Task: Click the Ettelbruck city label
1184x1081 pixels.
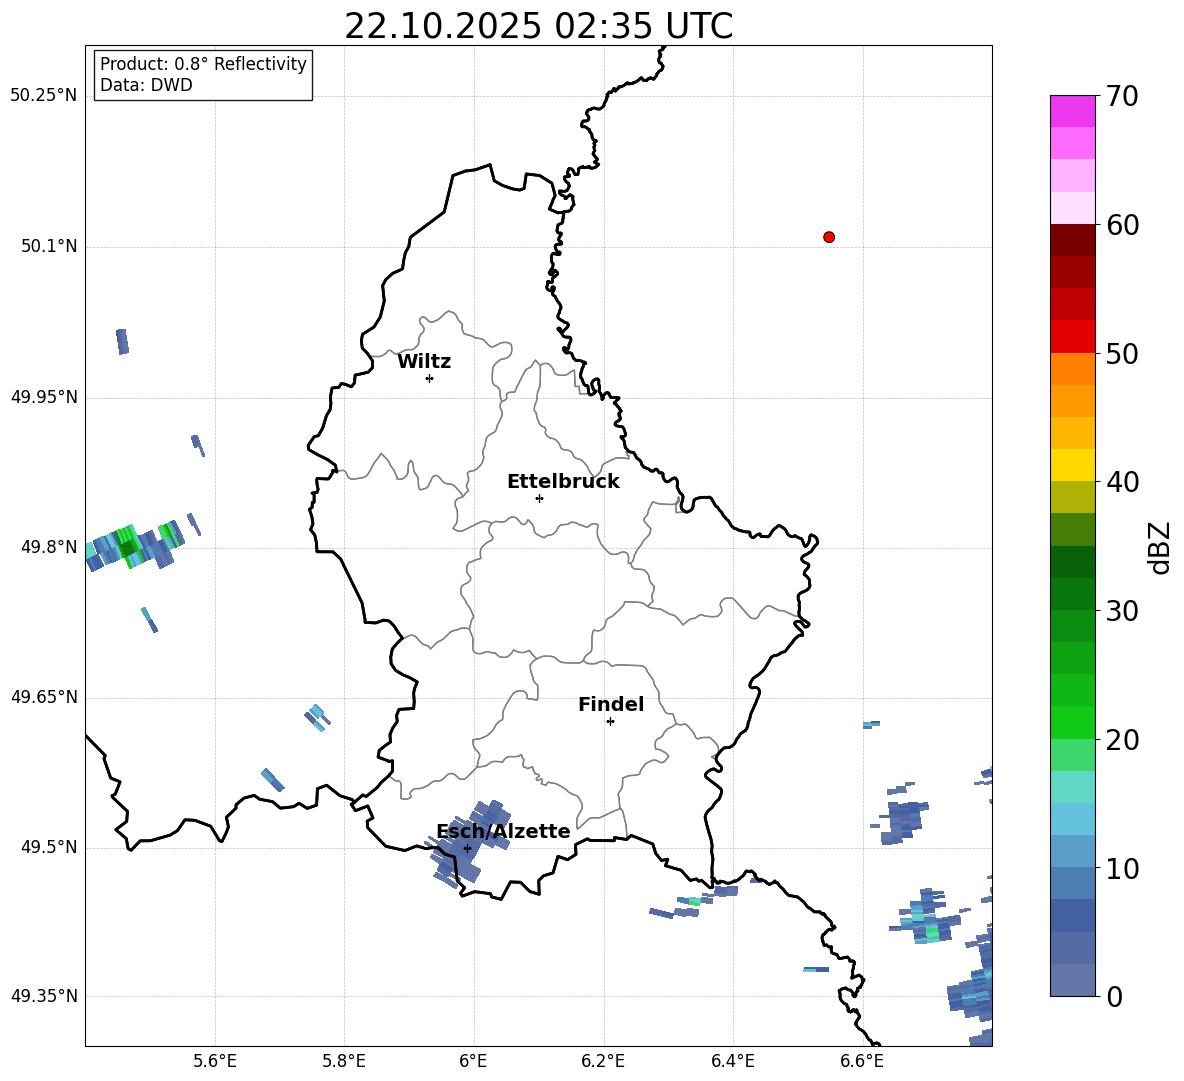Action: tap(563, 482)
